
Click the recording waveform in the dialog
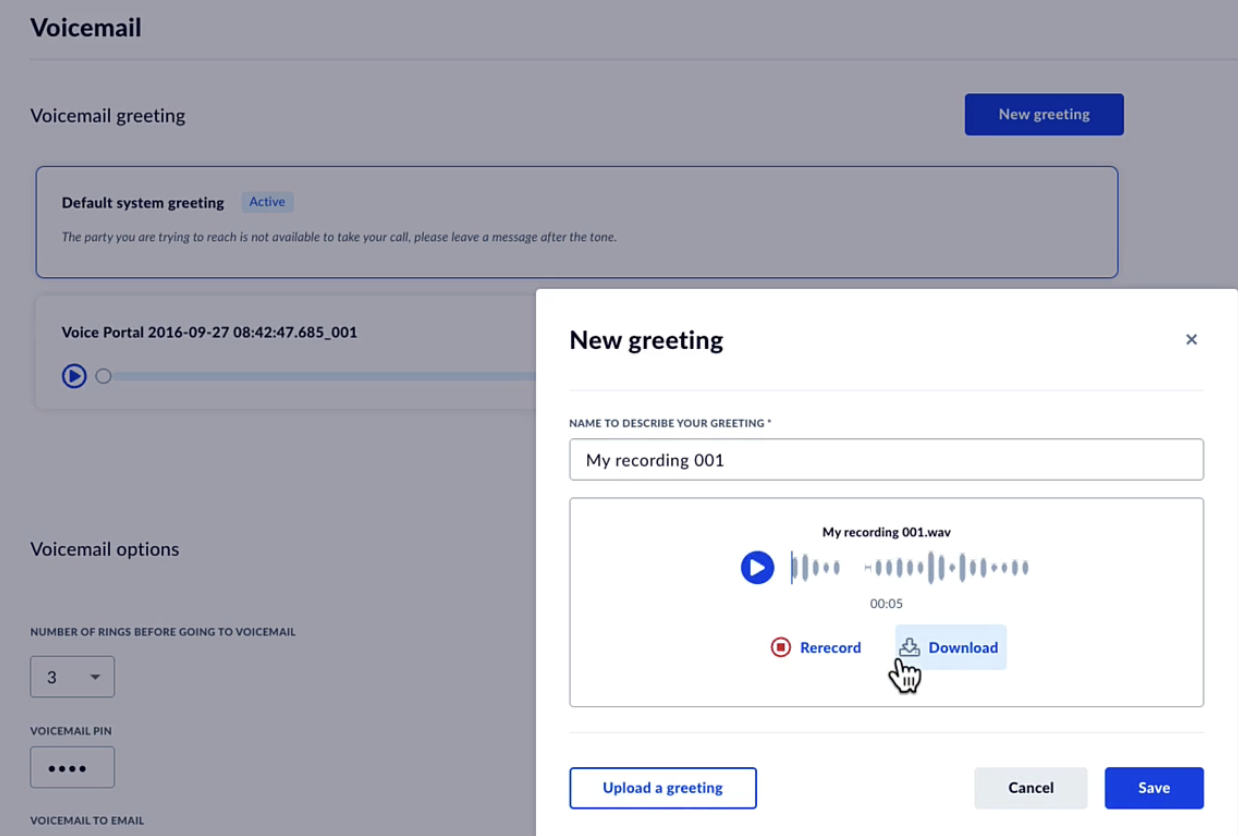click(x=910, y=568)
